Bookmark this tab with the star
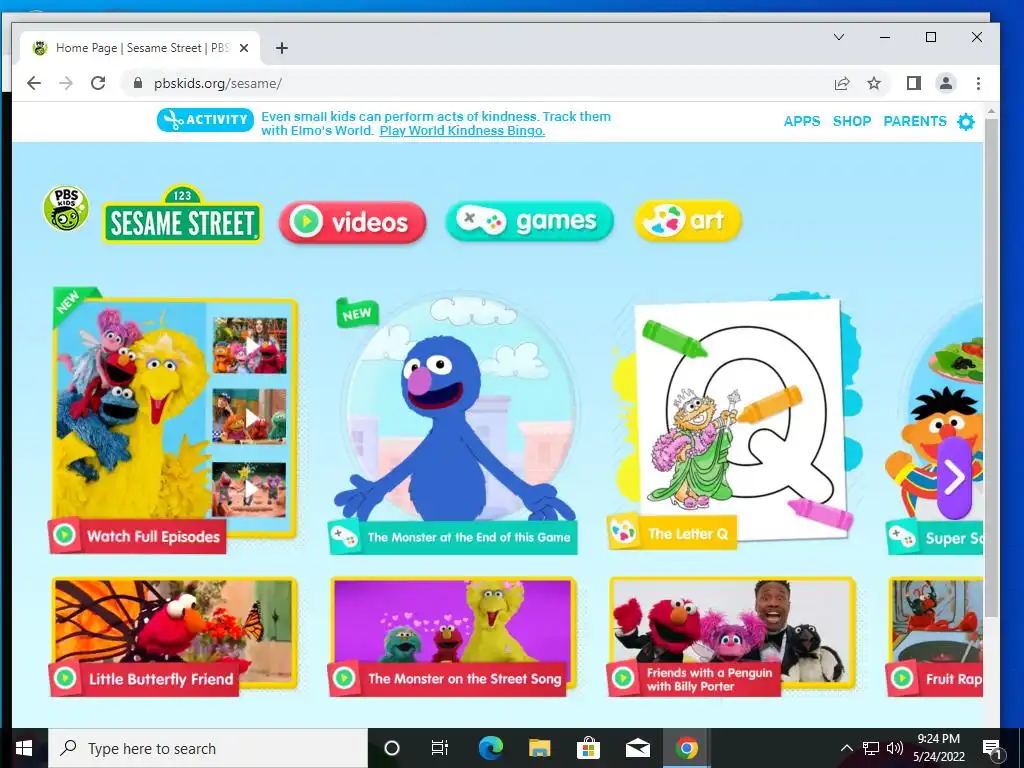 [874, 84]
